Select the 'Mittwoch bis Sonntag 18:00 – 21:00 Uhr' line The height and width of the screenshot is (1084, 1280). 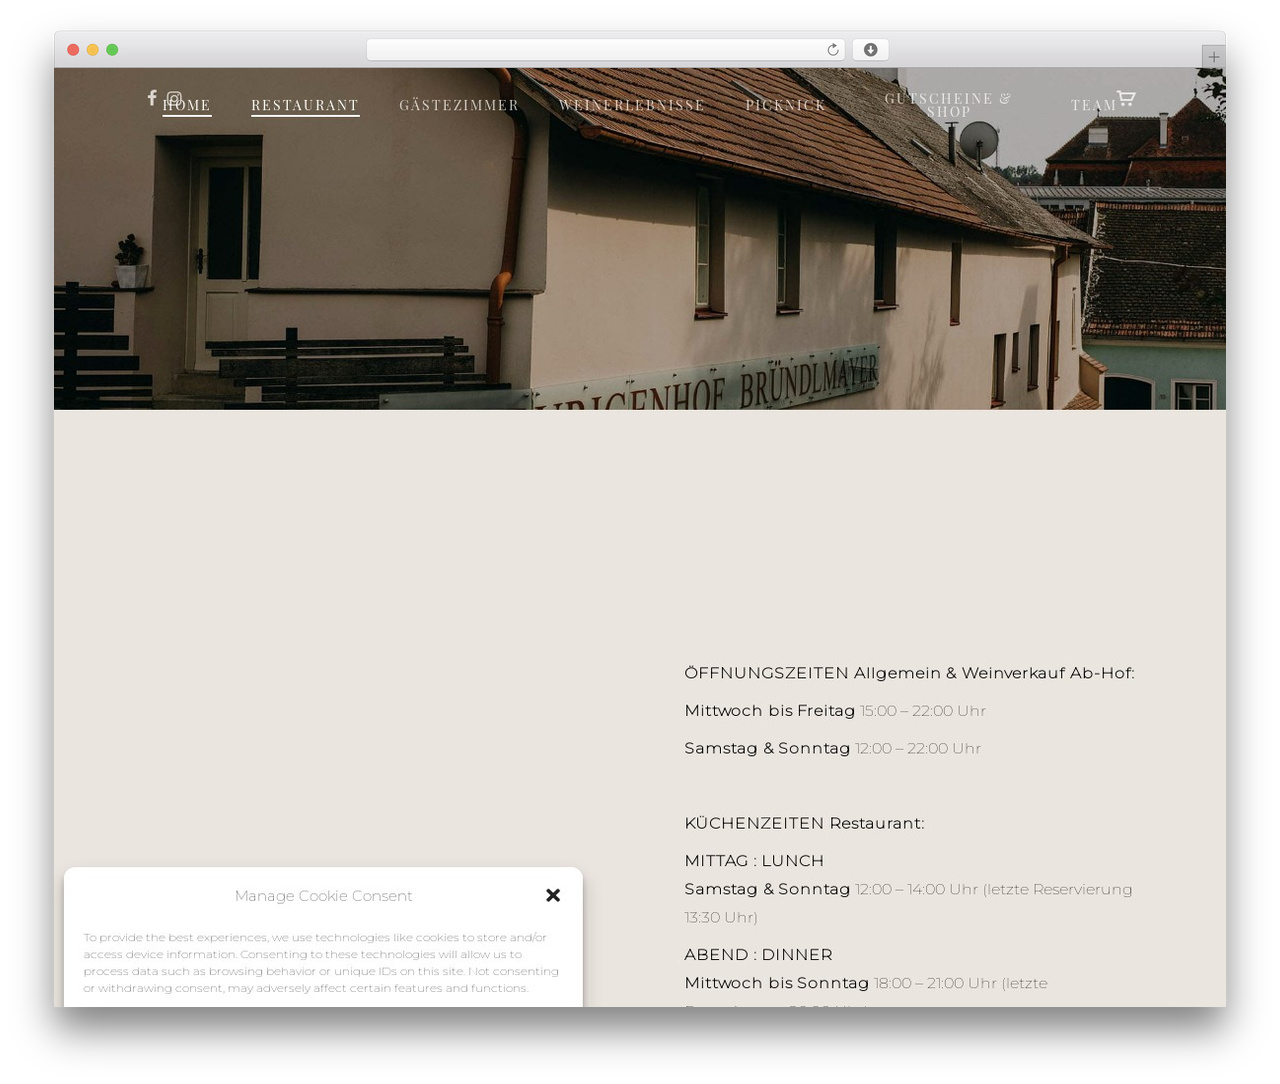866,983
